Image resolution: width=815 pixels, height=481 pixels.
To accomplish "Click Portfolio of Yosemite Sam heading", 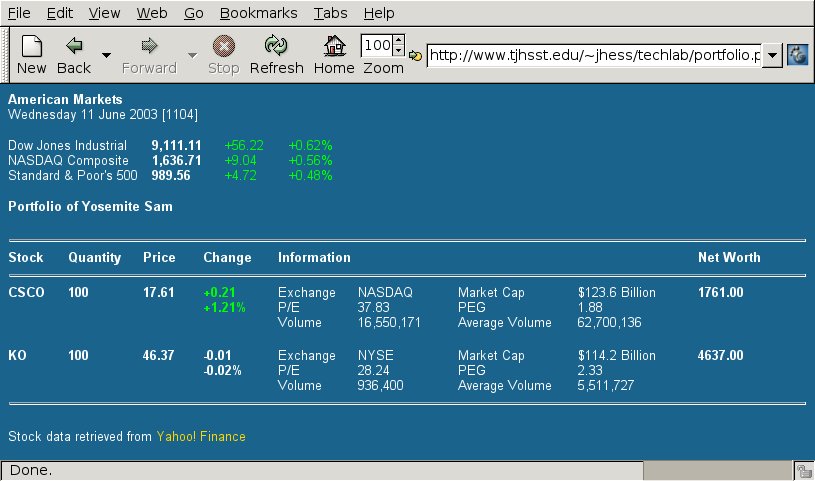I will tap(90, 206).
